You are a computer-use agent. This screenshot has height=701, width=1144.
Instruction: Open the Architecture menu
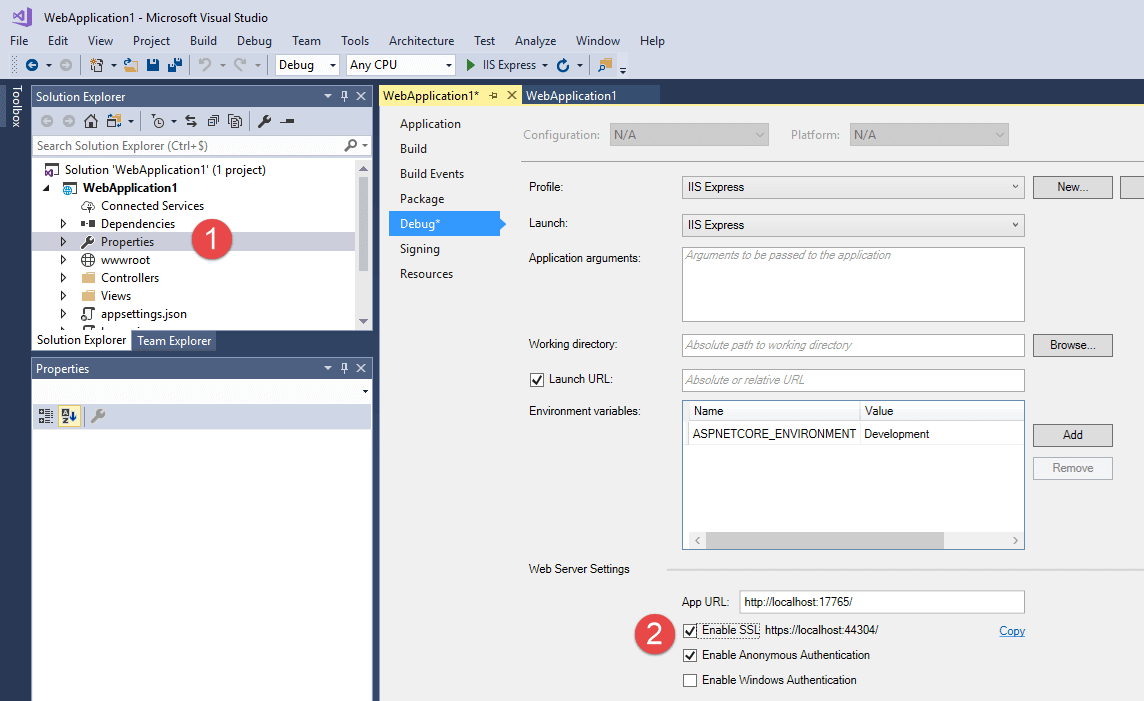(421, 41)
